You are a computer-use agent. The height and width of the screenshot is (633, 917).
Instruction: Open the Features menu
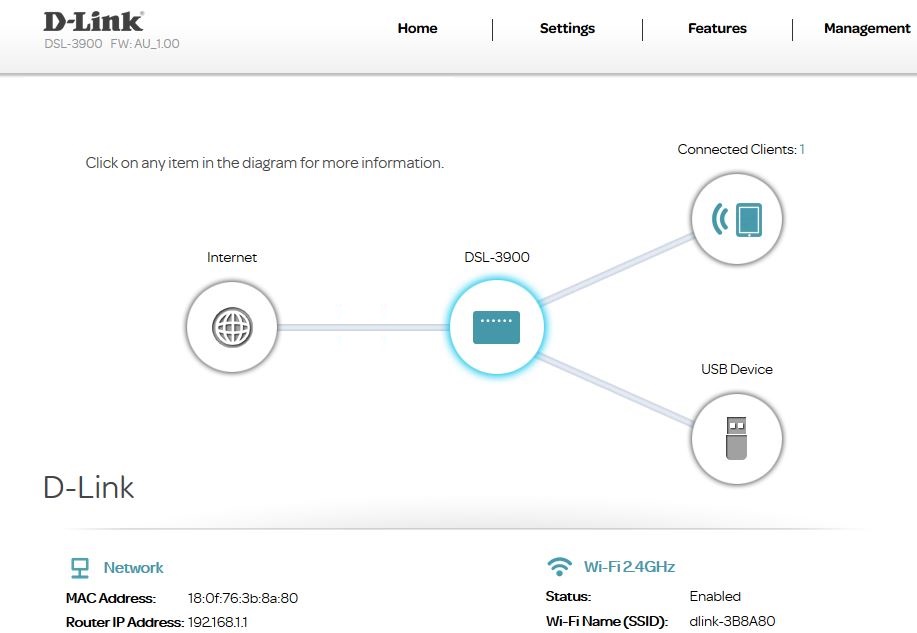(x=717, y=28)
